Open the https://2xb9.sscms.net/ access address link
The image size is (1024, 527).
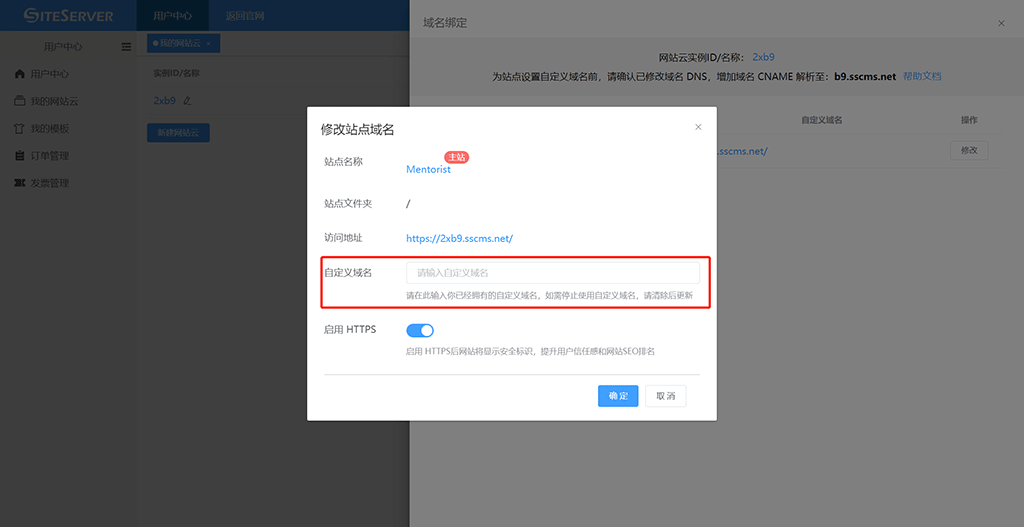459,239
